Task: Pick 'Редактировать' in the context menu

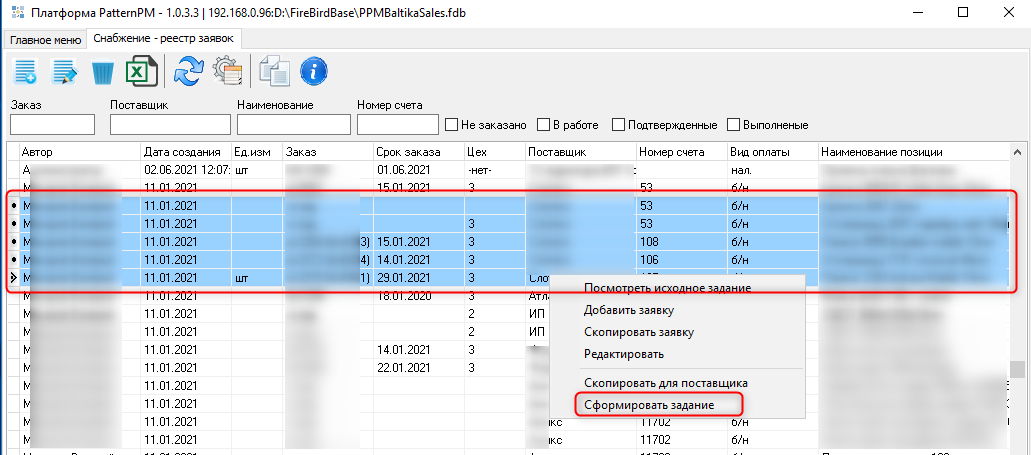Action: coord(624,354)
